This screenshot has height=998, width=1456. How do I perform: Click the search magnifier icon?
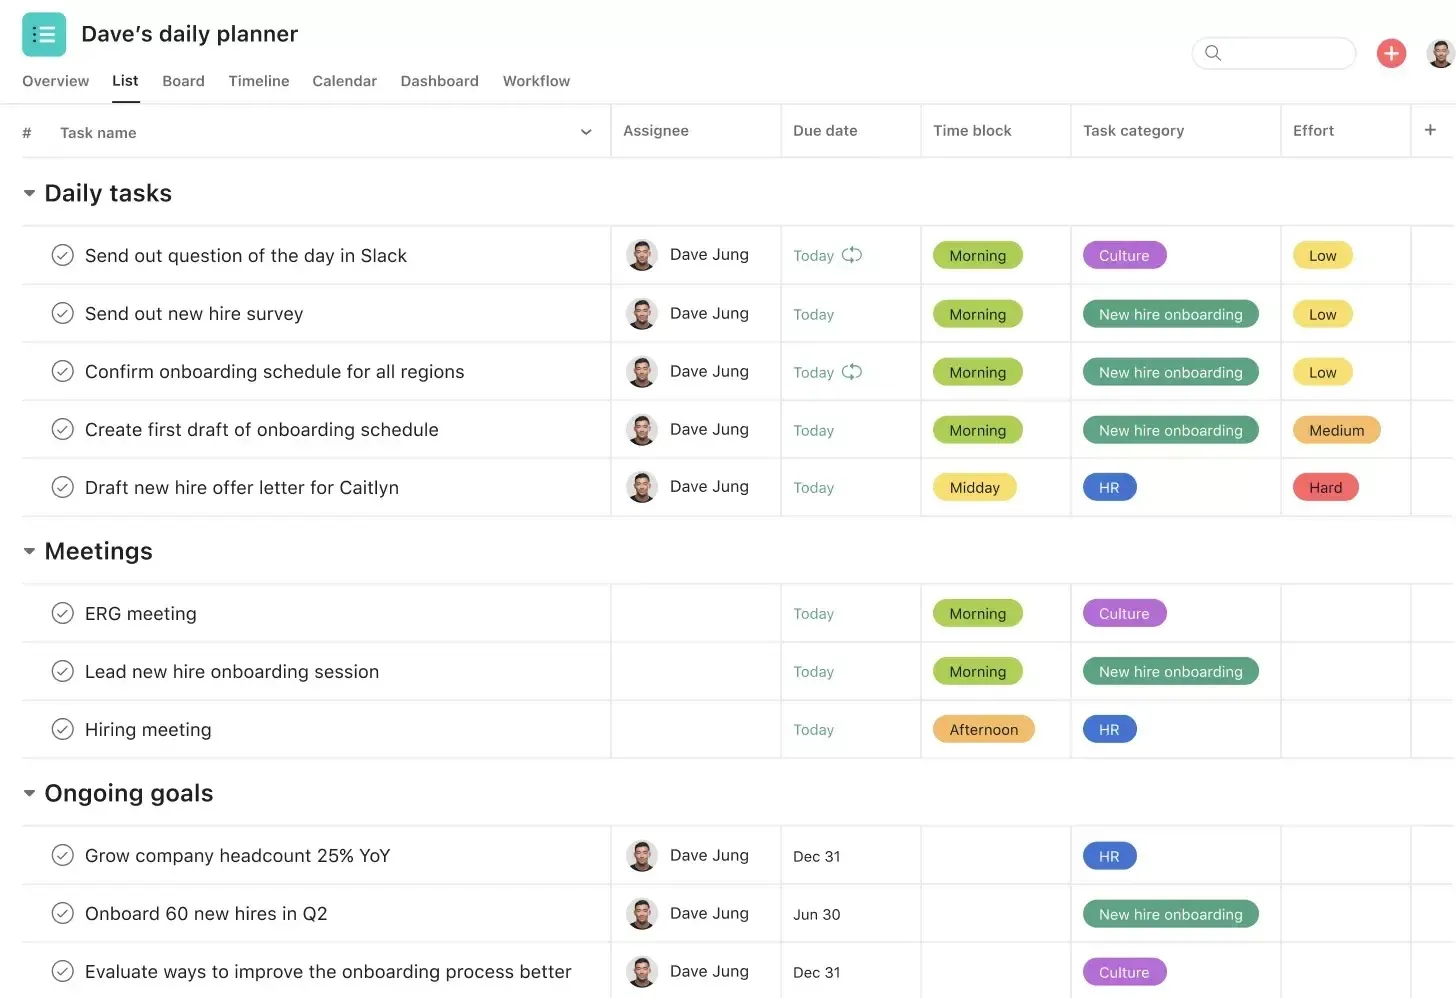(1213, 53)
